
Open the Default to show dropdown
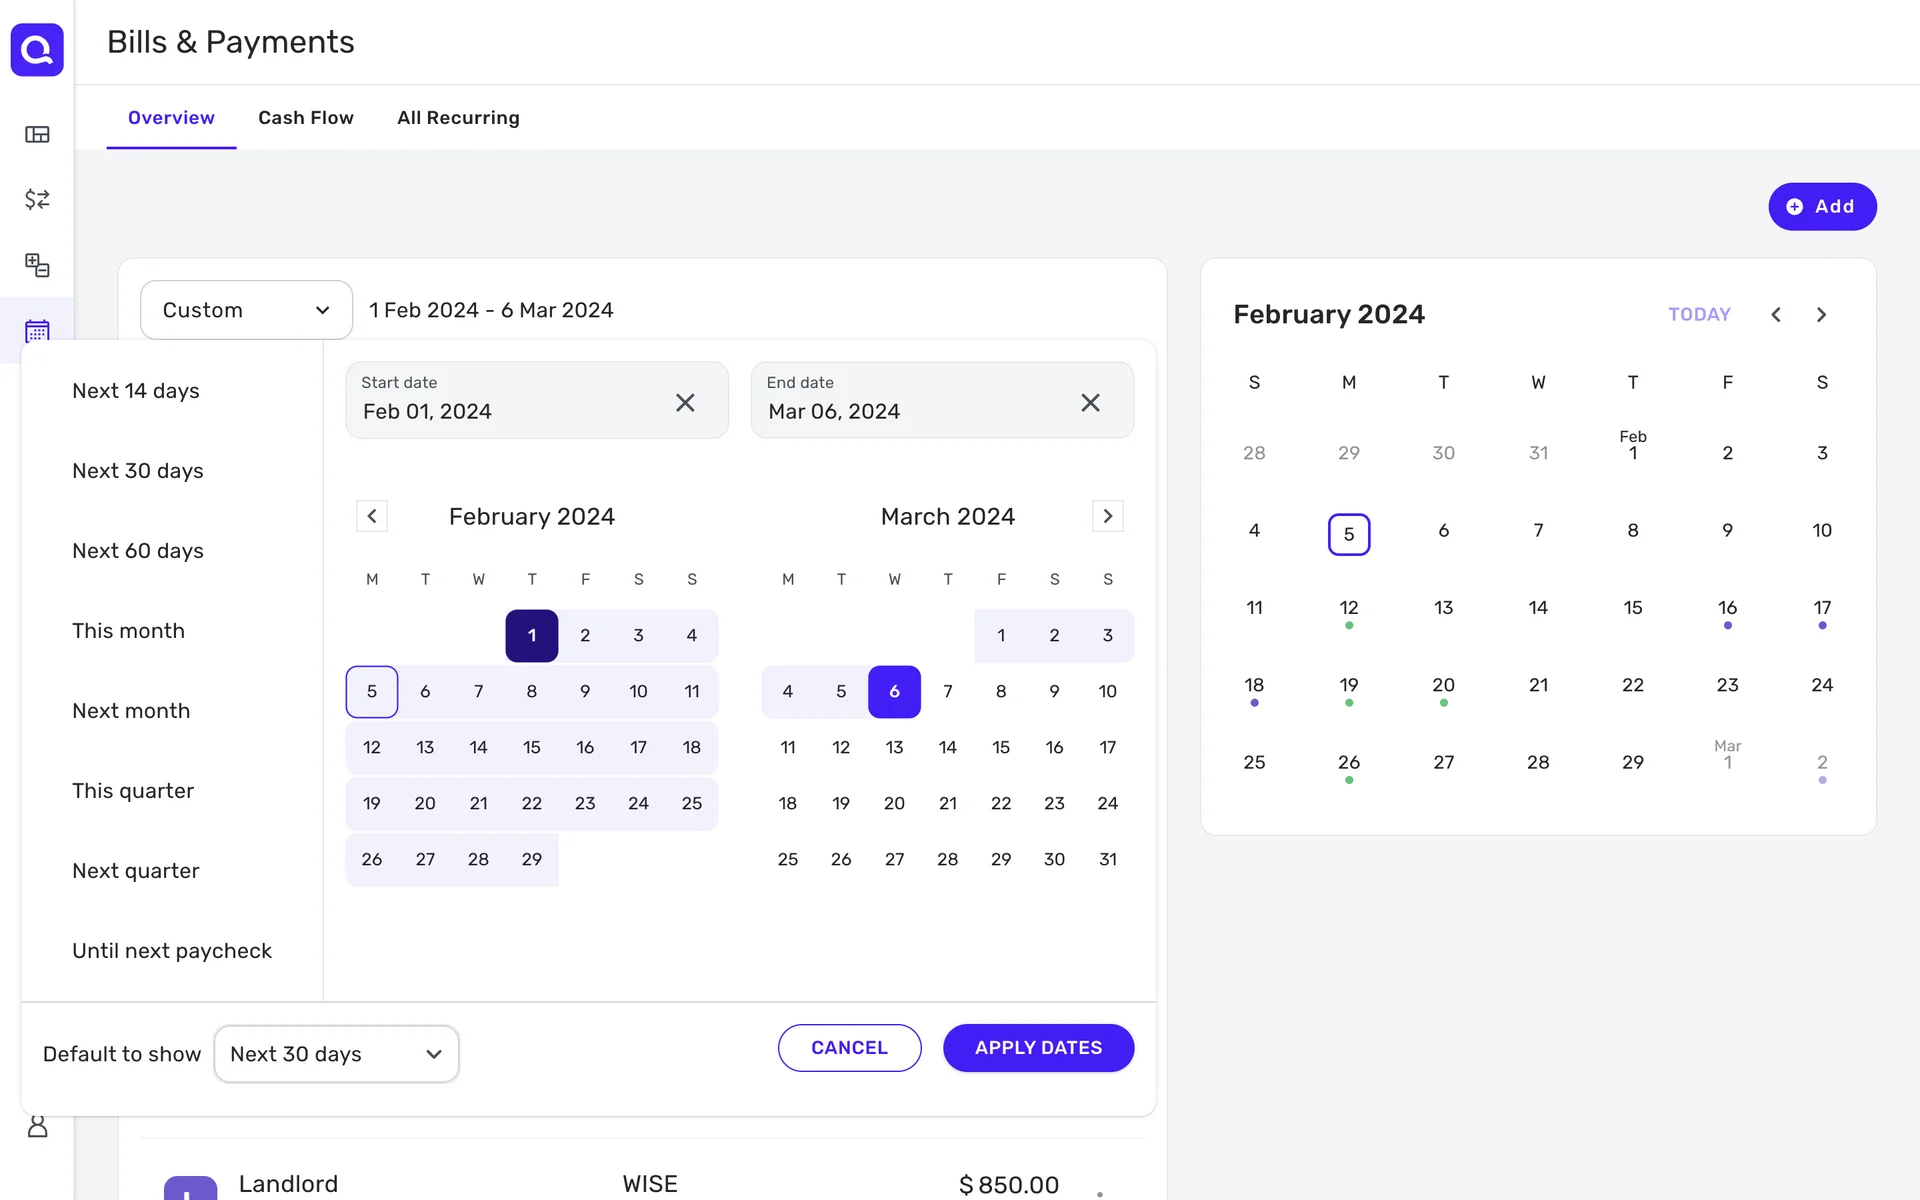336,1054
